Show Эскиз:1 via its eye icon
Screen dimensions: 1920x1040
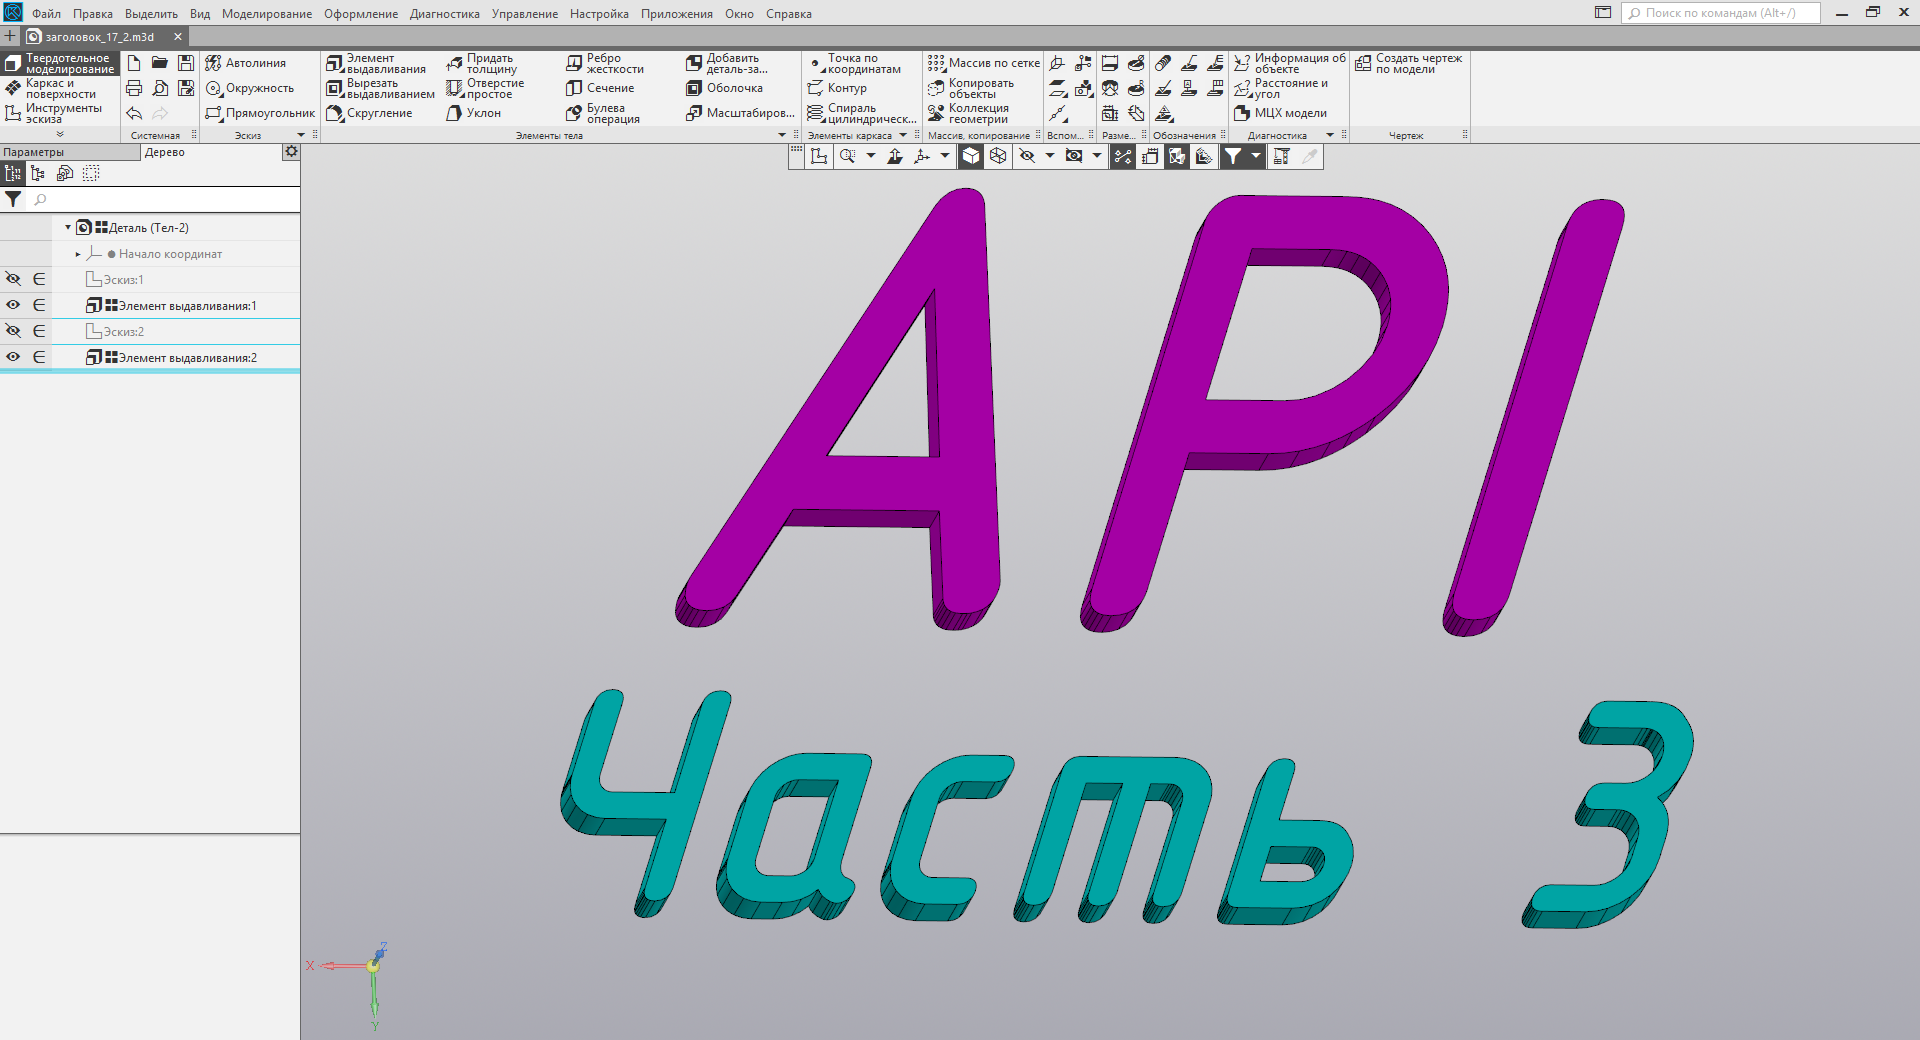click(13, 279)
